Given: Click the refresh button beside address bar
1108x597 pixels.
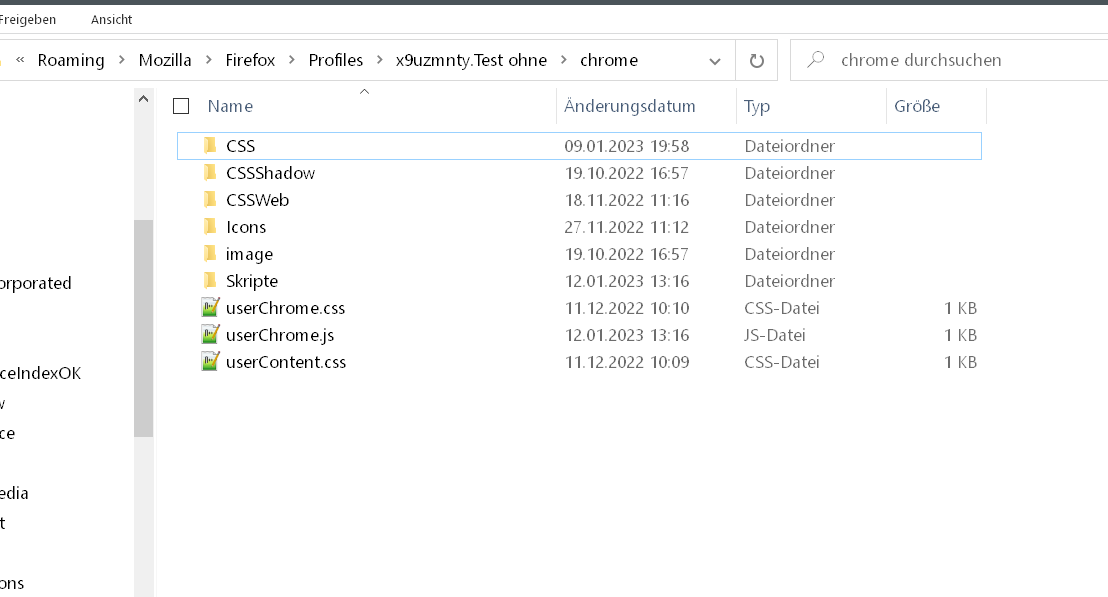Looking at the screenshot, I should [757, 60].
